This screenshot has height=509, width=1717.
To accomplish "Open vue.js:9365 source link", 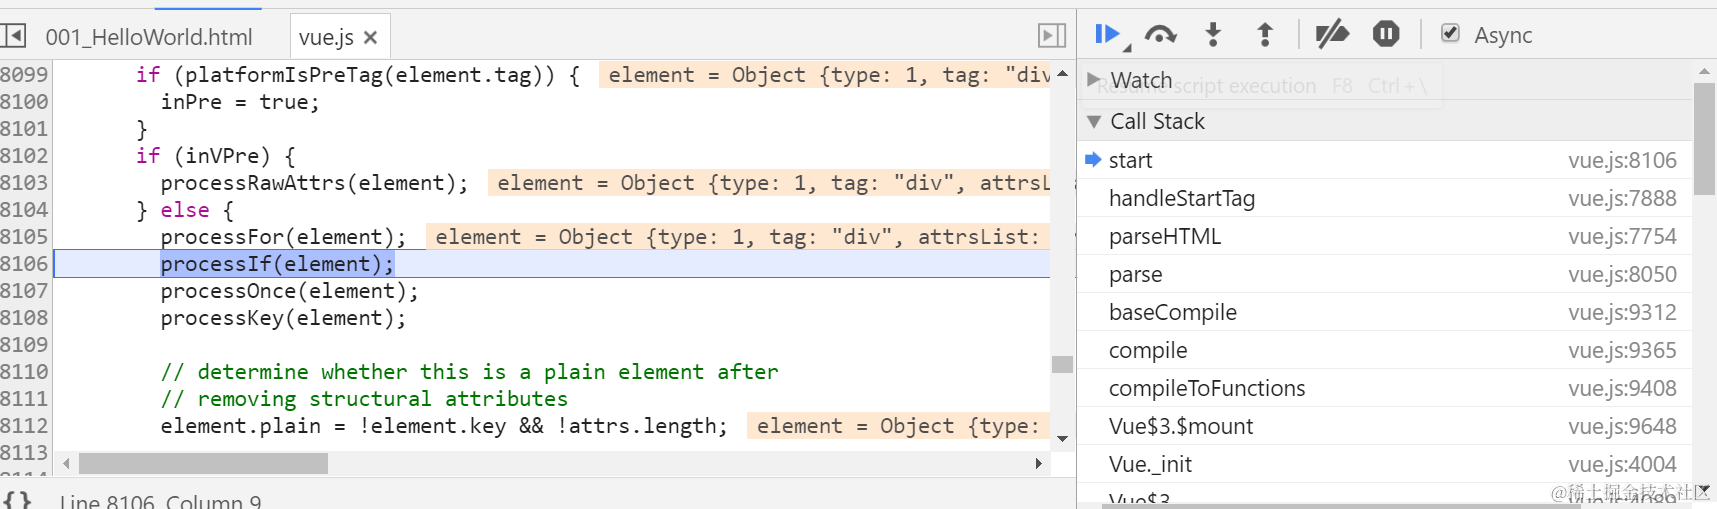I will click(x=1622, y=350).
